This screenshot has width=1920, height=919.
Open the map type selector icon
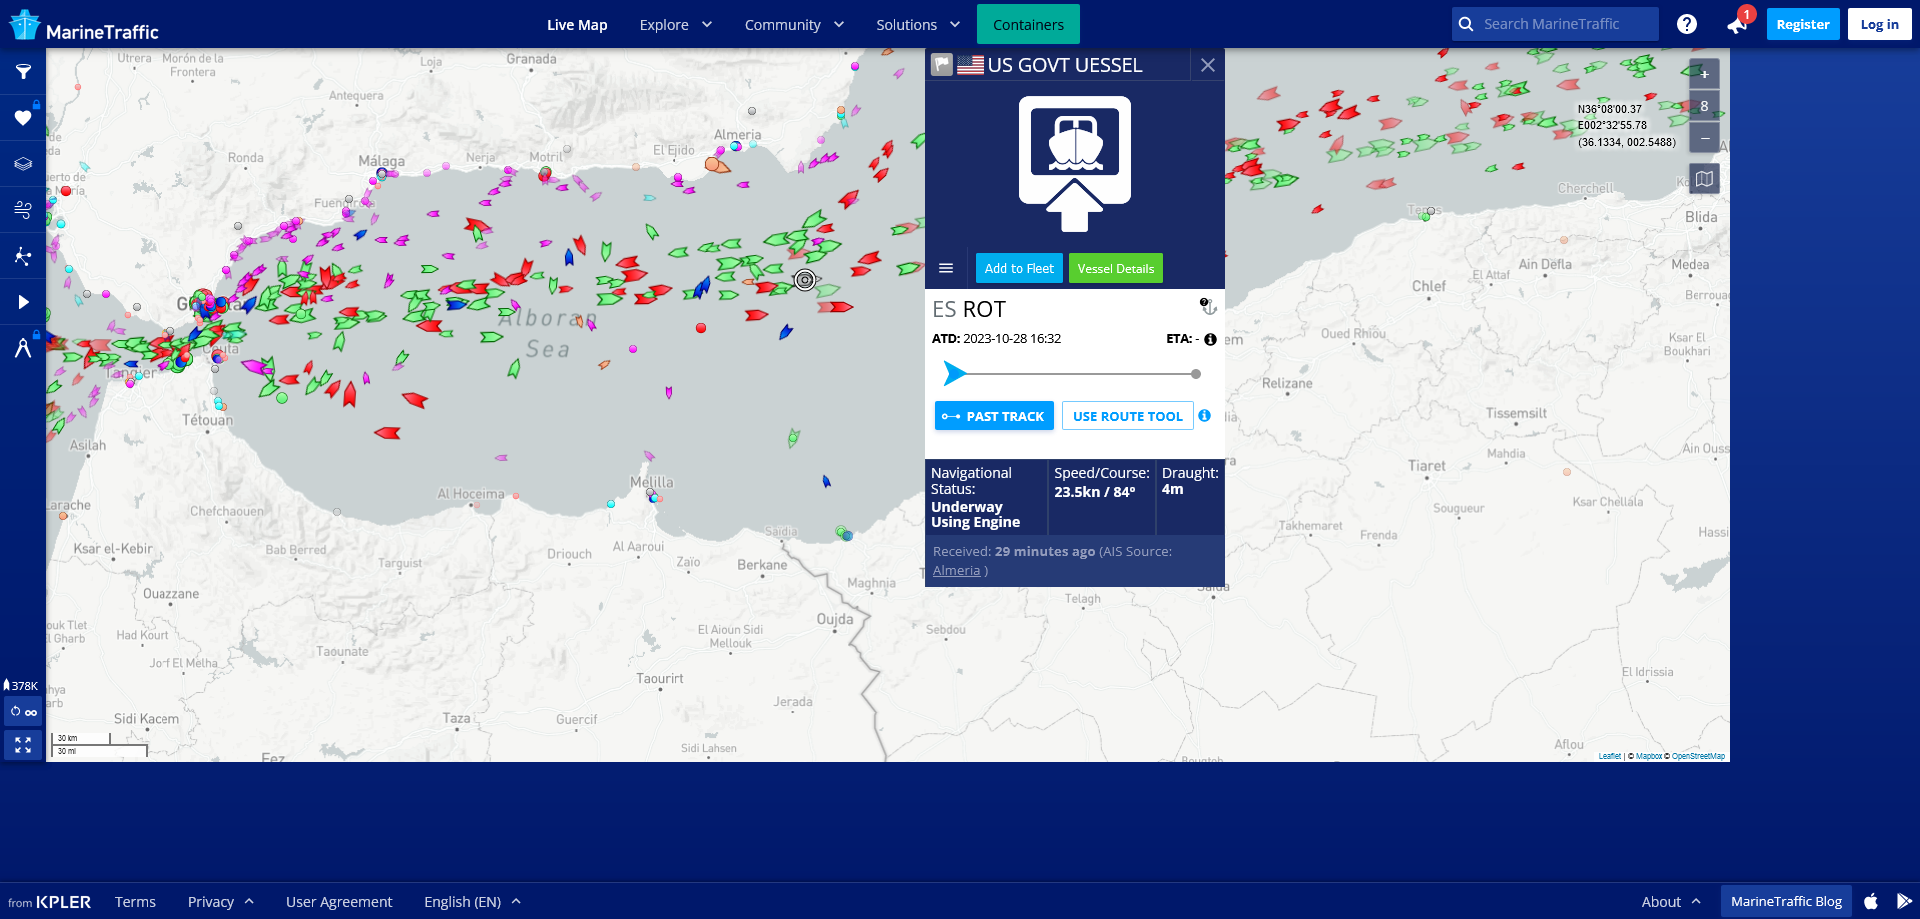(1704, 179)
